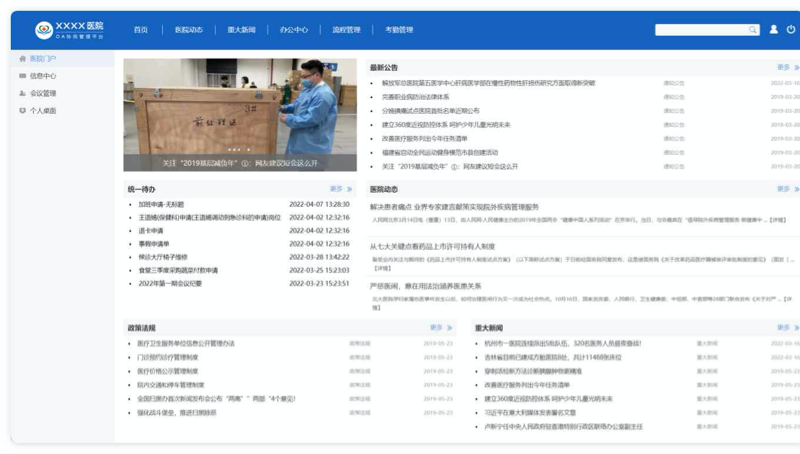Open the 流程管理 top menu

pos(346,30)
